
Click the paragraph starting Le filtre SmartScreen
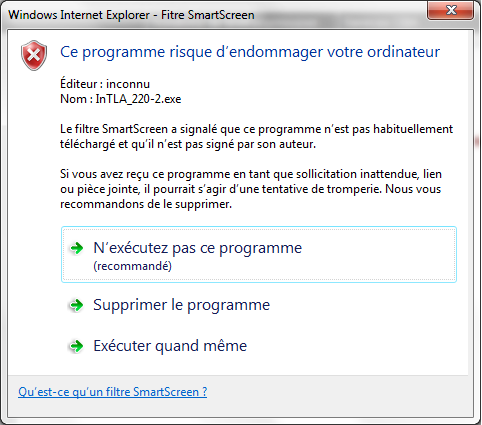(256, 136)
